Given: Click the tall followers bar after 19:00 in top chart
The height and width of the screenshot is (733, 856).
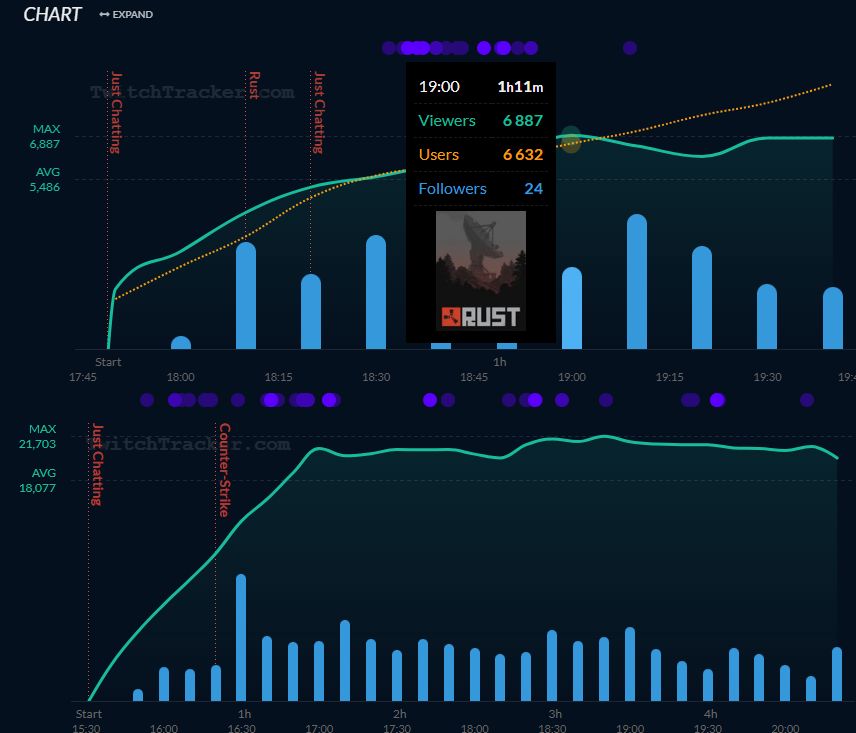Looking at the screenshot, I should 637,282.
